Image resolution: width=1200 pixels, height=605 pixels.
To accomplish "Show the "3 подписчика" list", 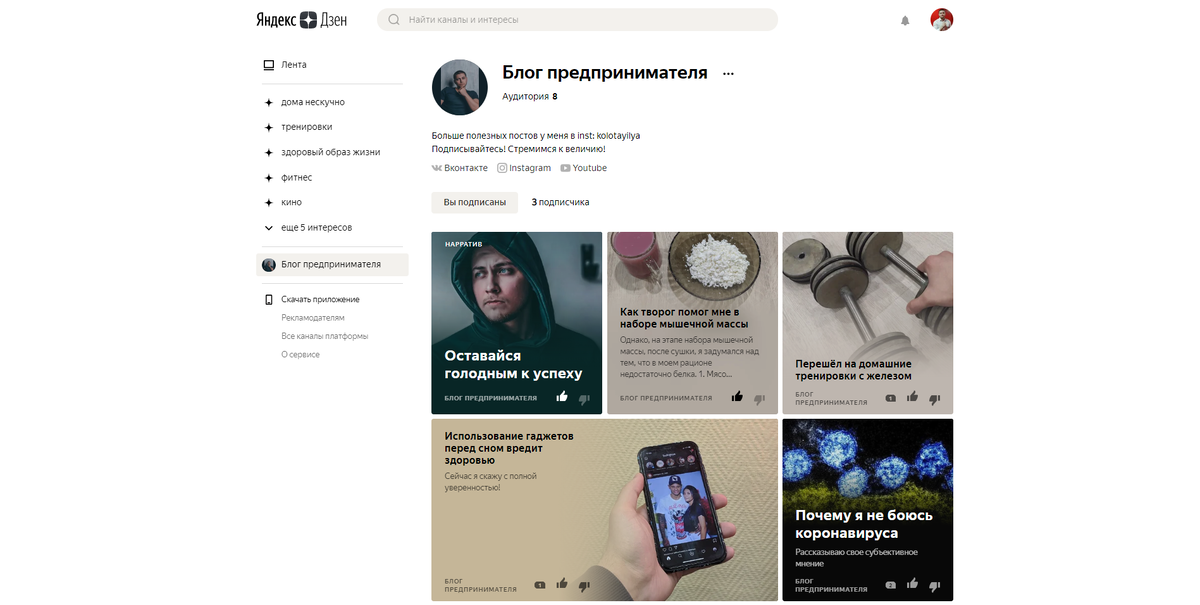I will coord(560,202).
